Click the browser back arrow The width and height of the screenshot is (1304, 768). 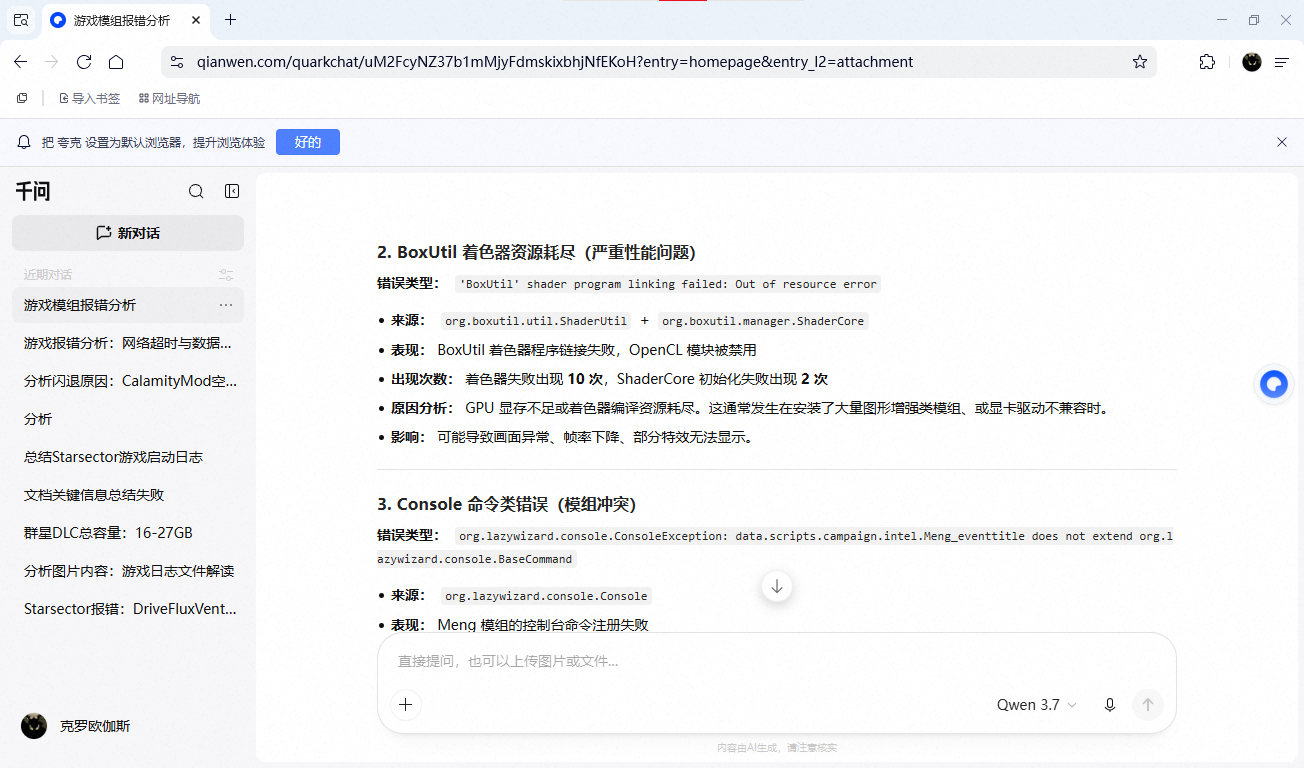point(20,62)
